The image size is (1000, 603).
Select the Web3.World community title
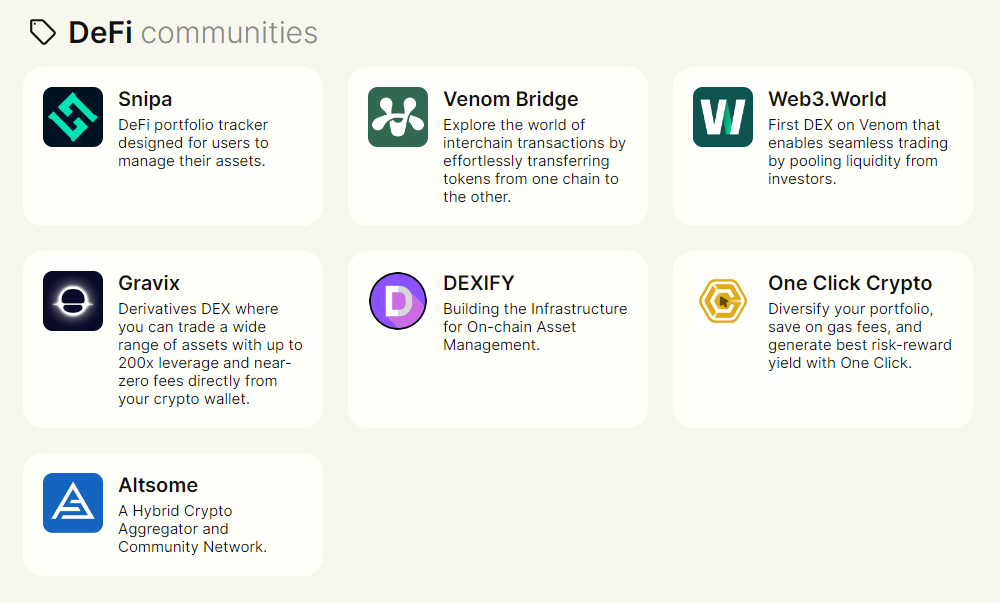pyautogui.click(x=827, y=99)
